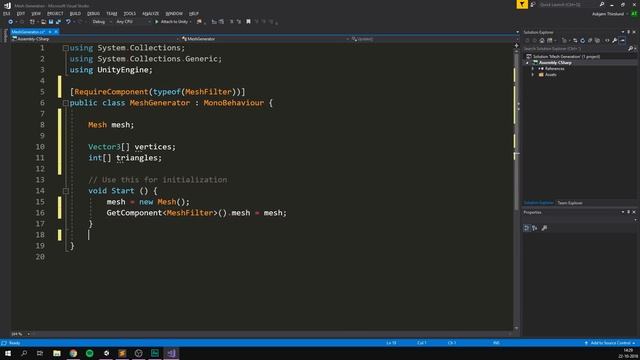Open the BUILD menu
Screen dimensions: 640x360
click(75, 13)
